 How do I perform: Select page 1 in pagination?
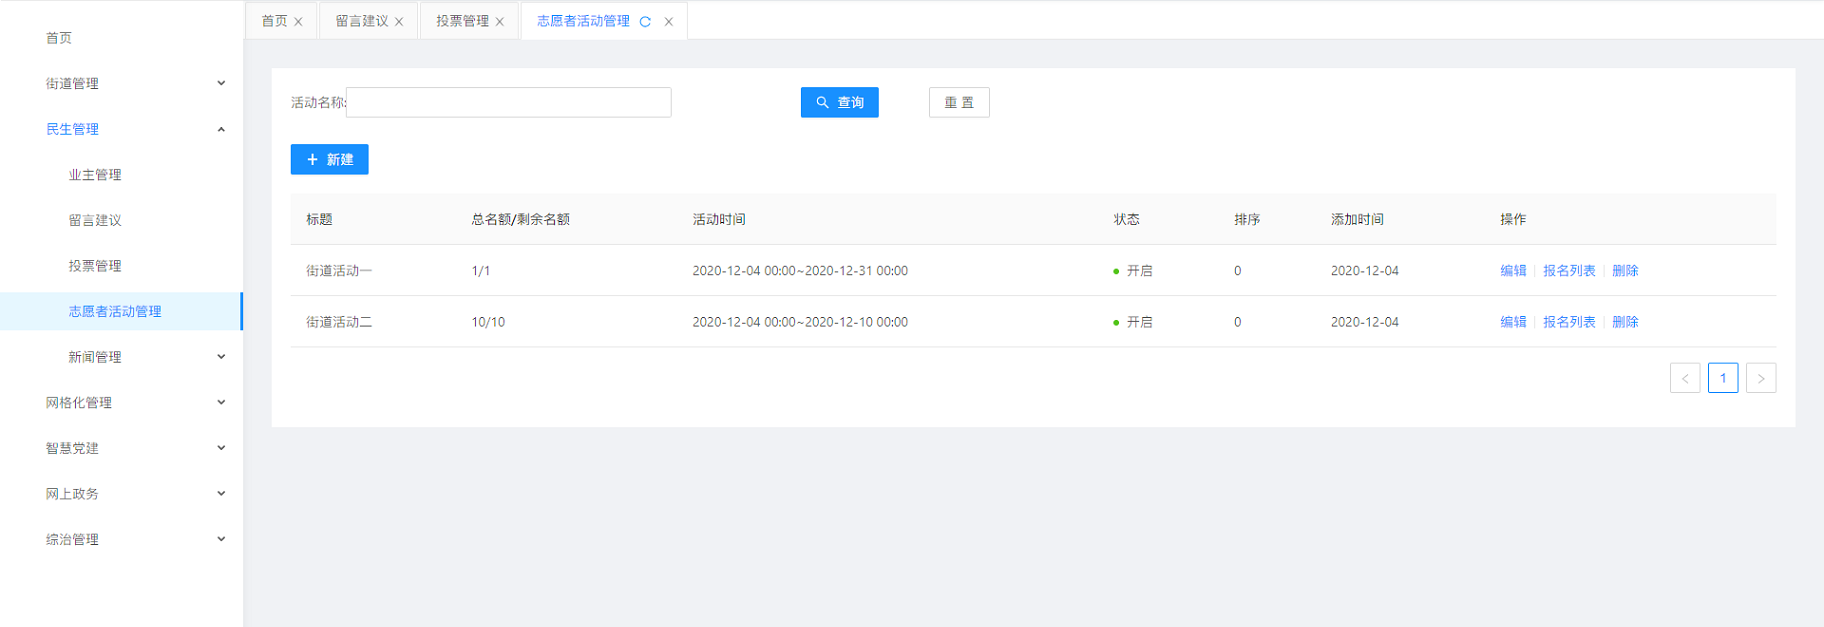(1723, 378)
